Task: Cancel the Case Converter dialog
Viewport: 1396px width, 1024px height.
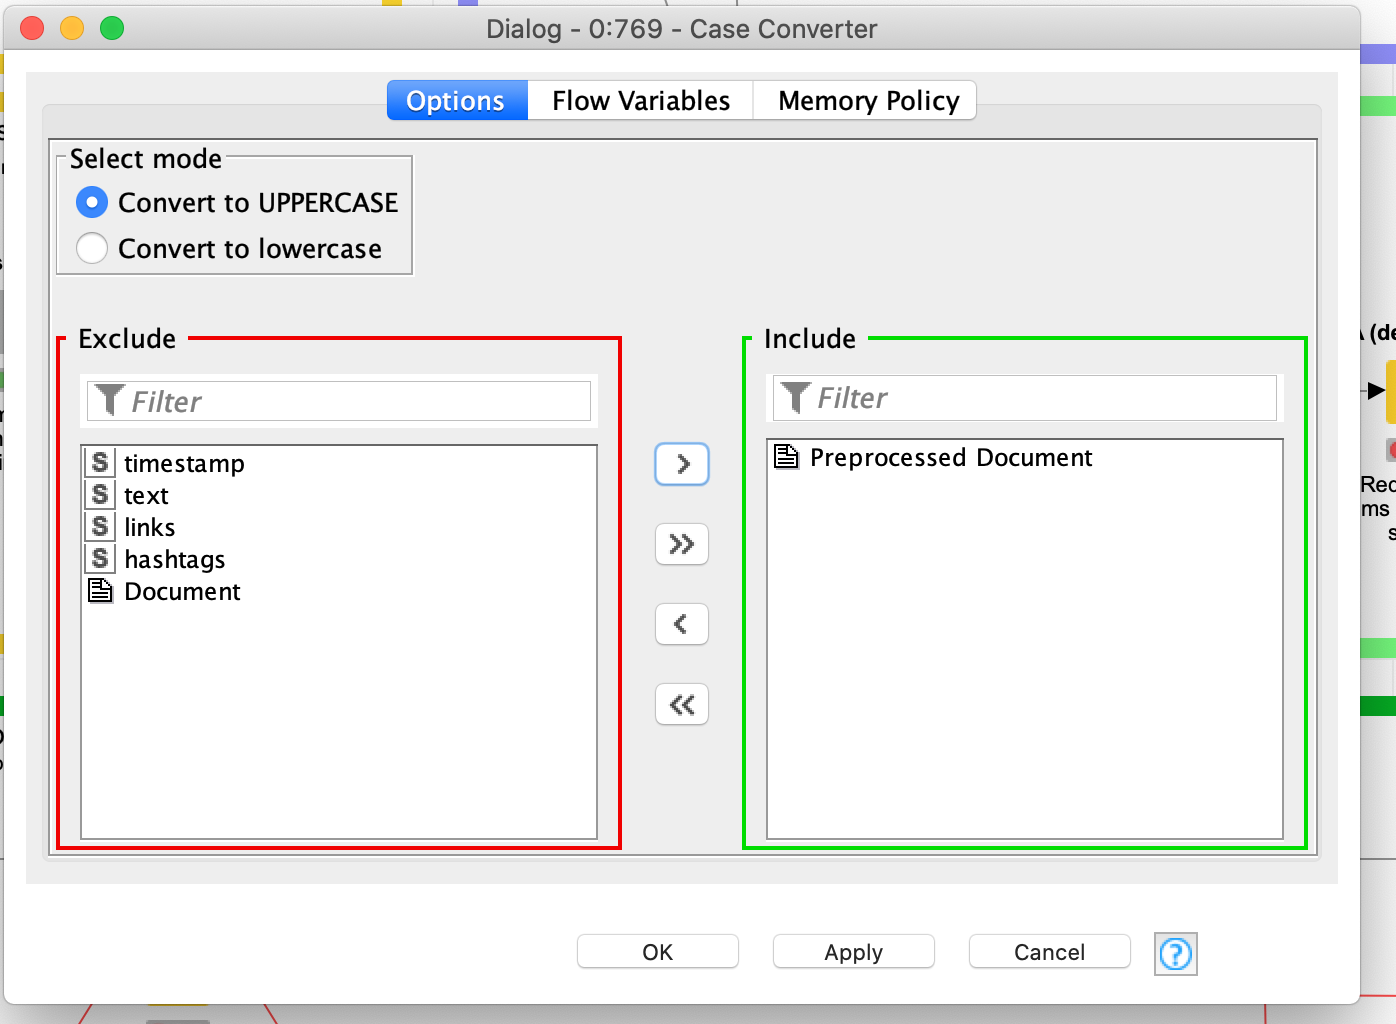Action: [1049, 952]
